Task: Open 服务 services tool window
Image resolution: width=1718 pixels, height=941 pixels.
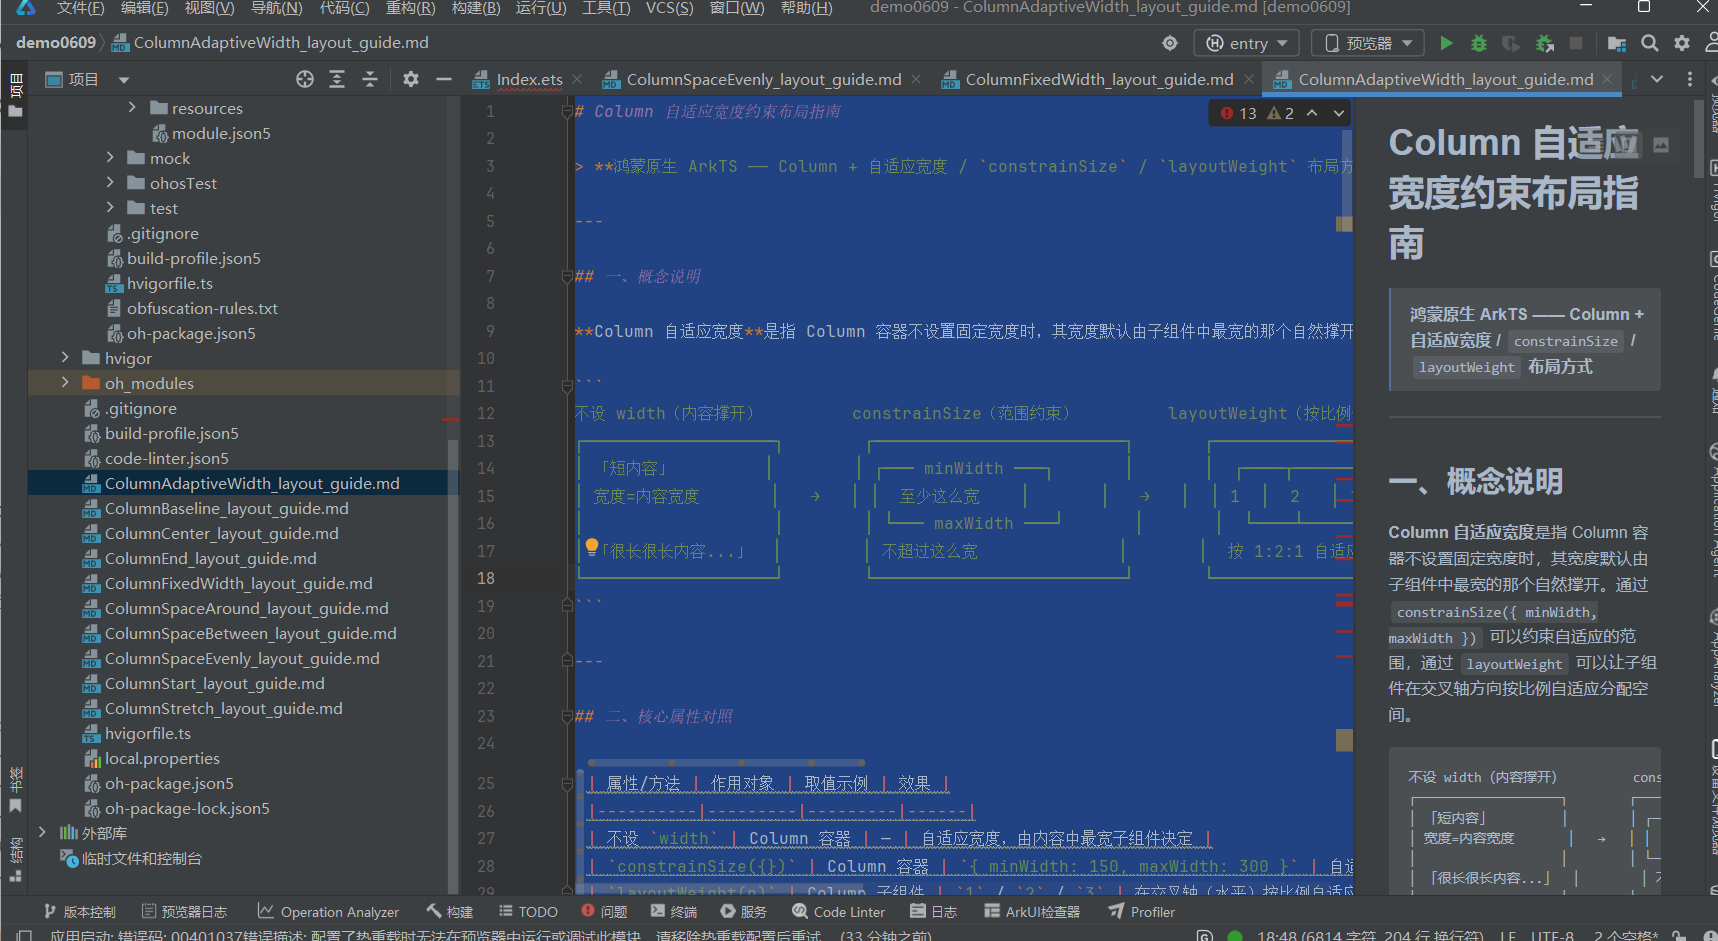Action: click(743, 912)
